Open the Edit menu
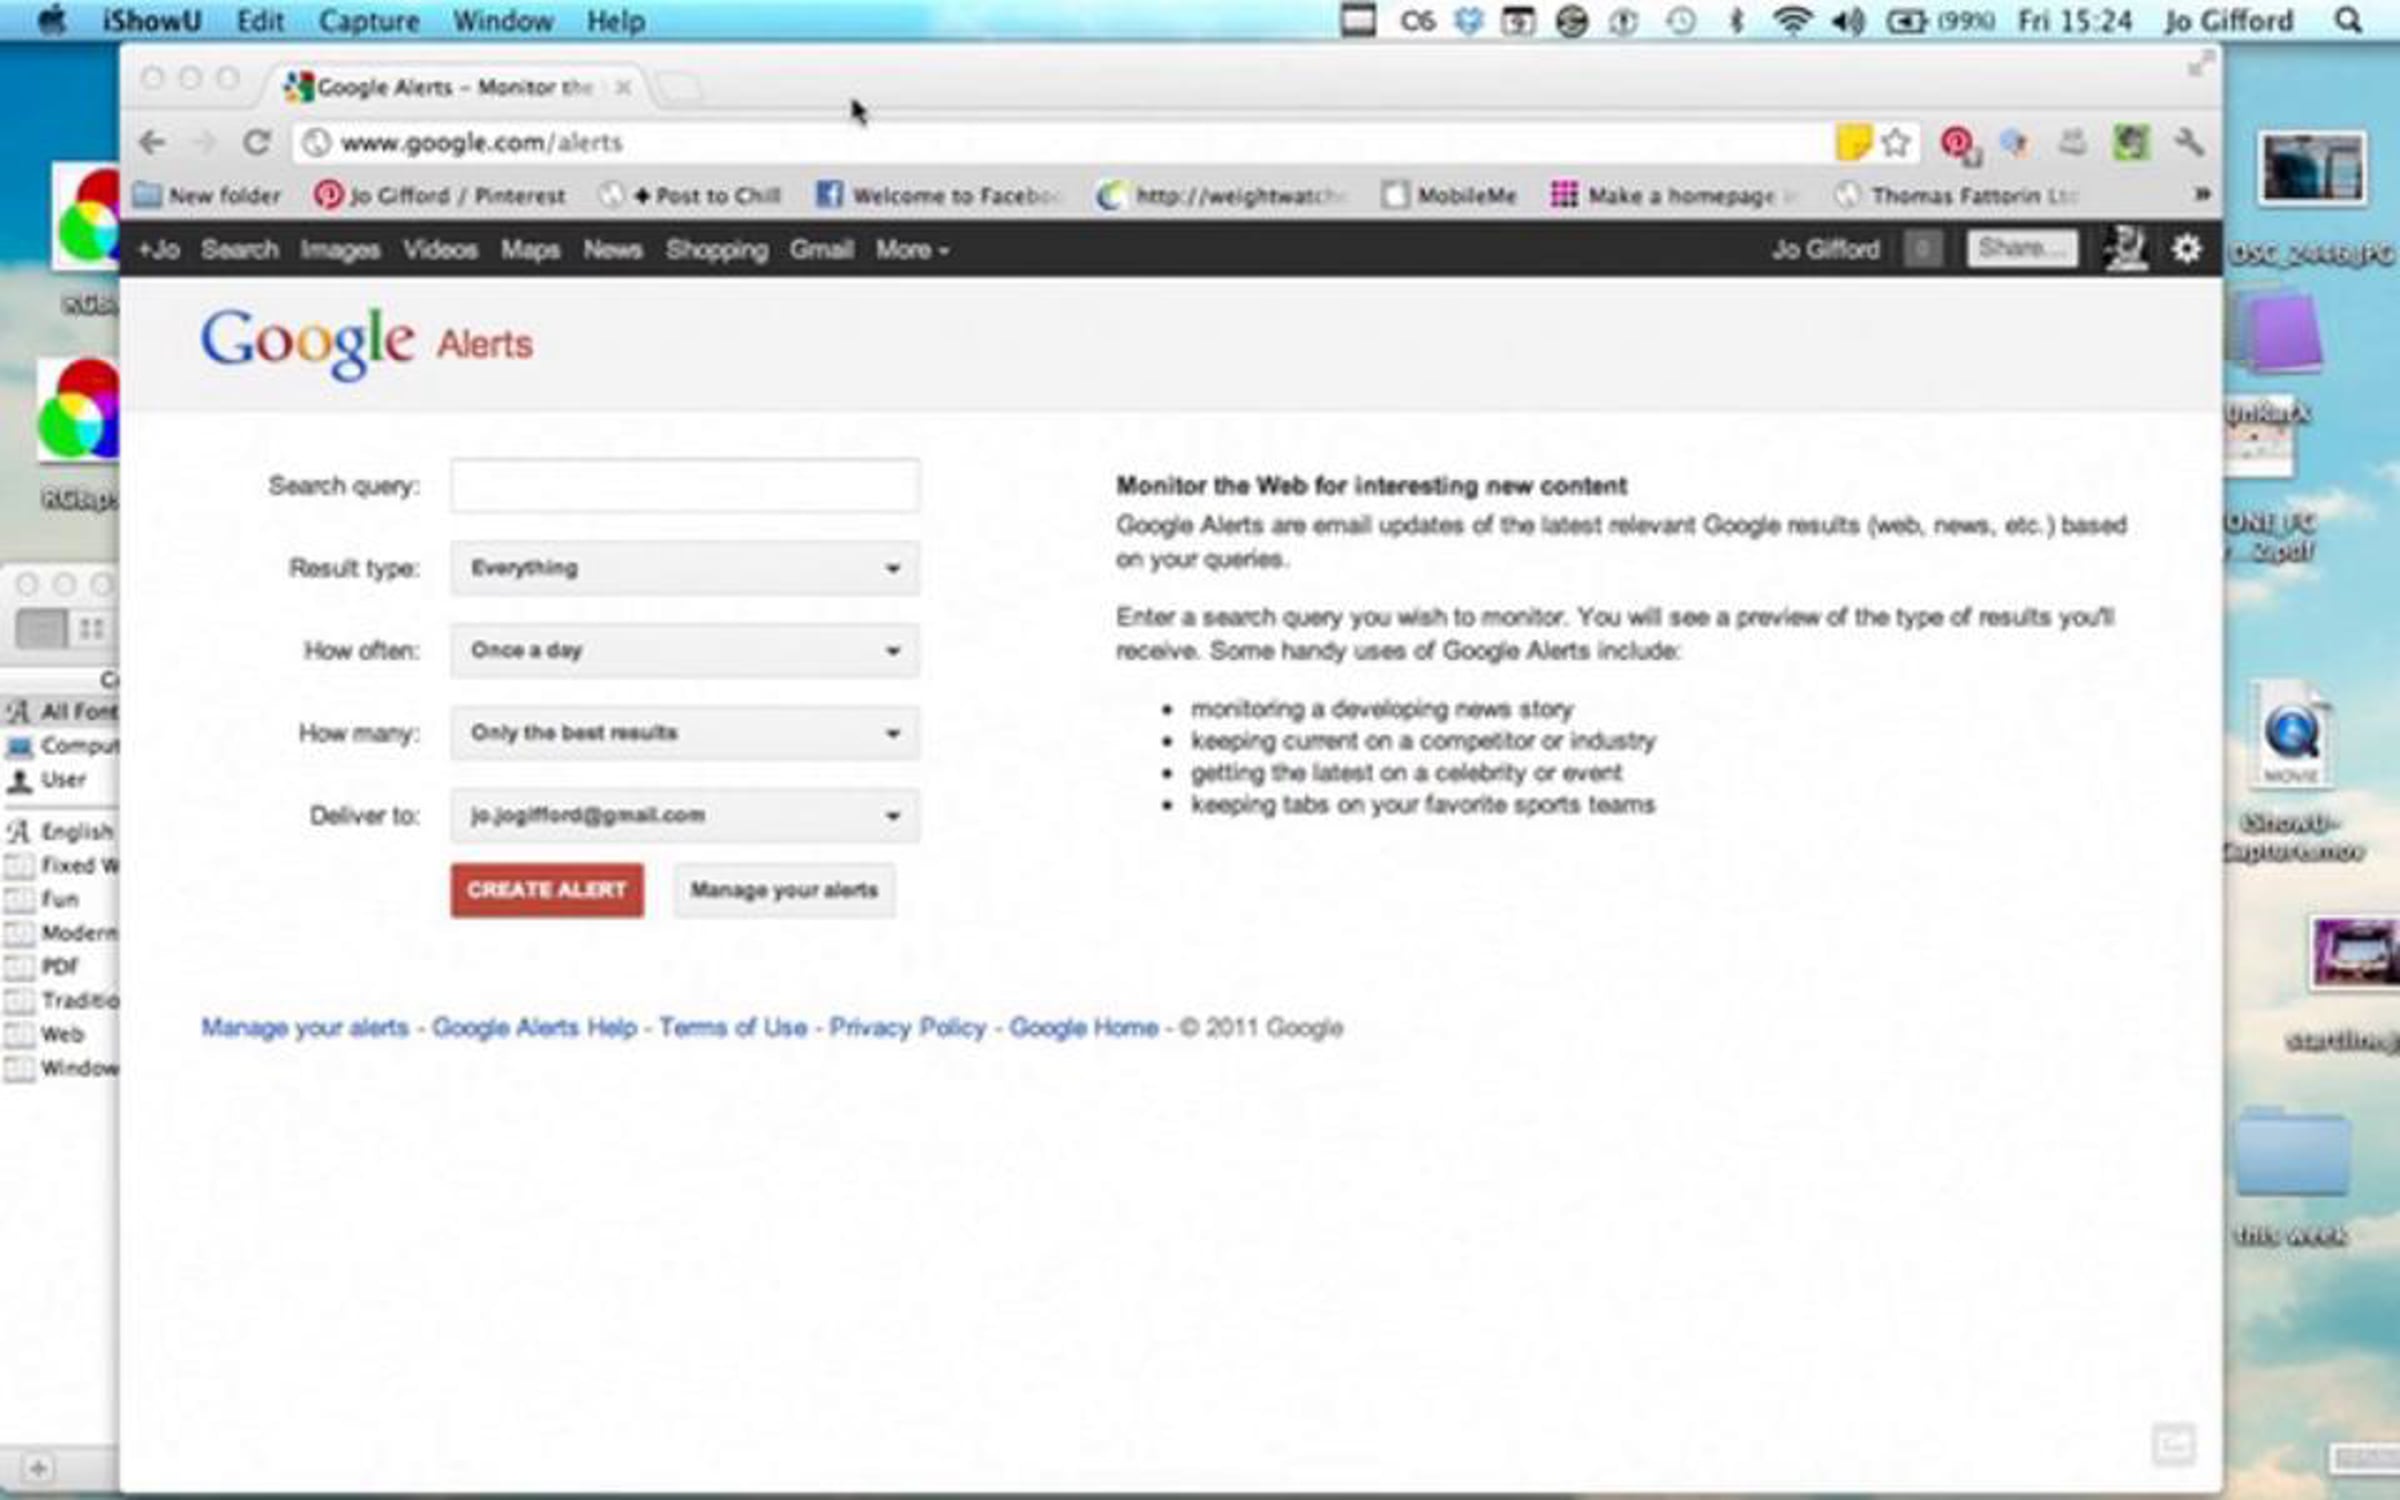This screenshot has width=2400, height=1500. [260, 21]
